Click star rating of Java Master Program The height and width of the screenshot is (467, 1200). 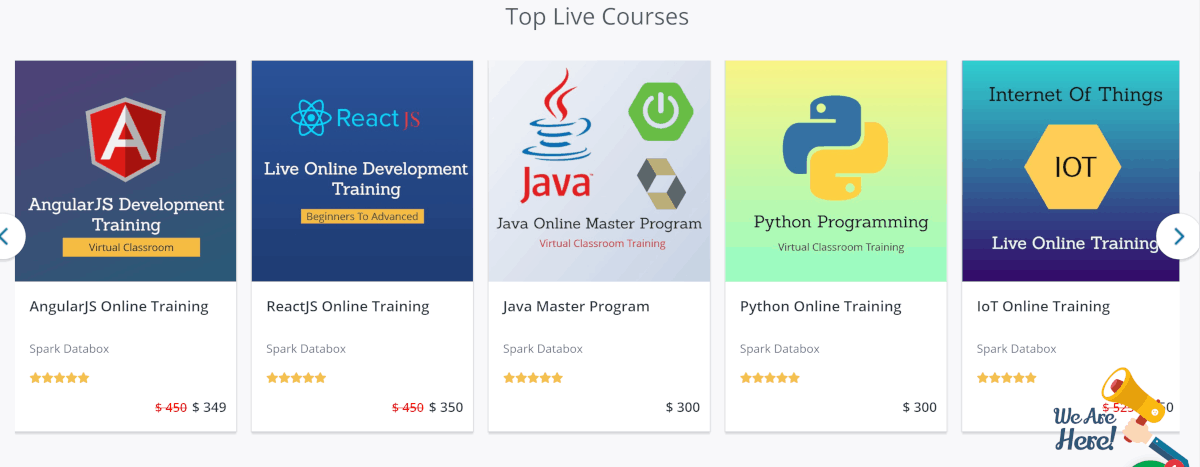click(x=533, y=378)
